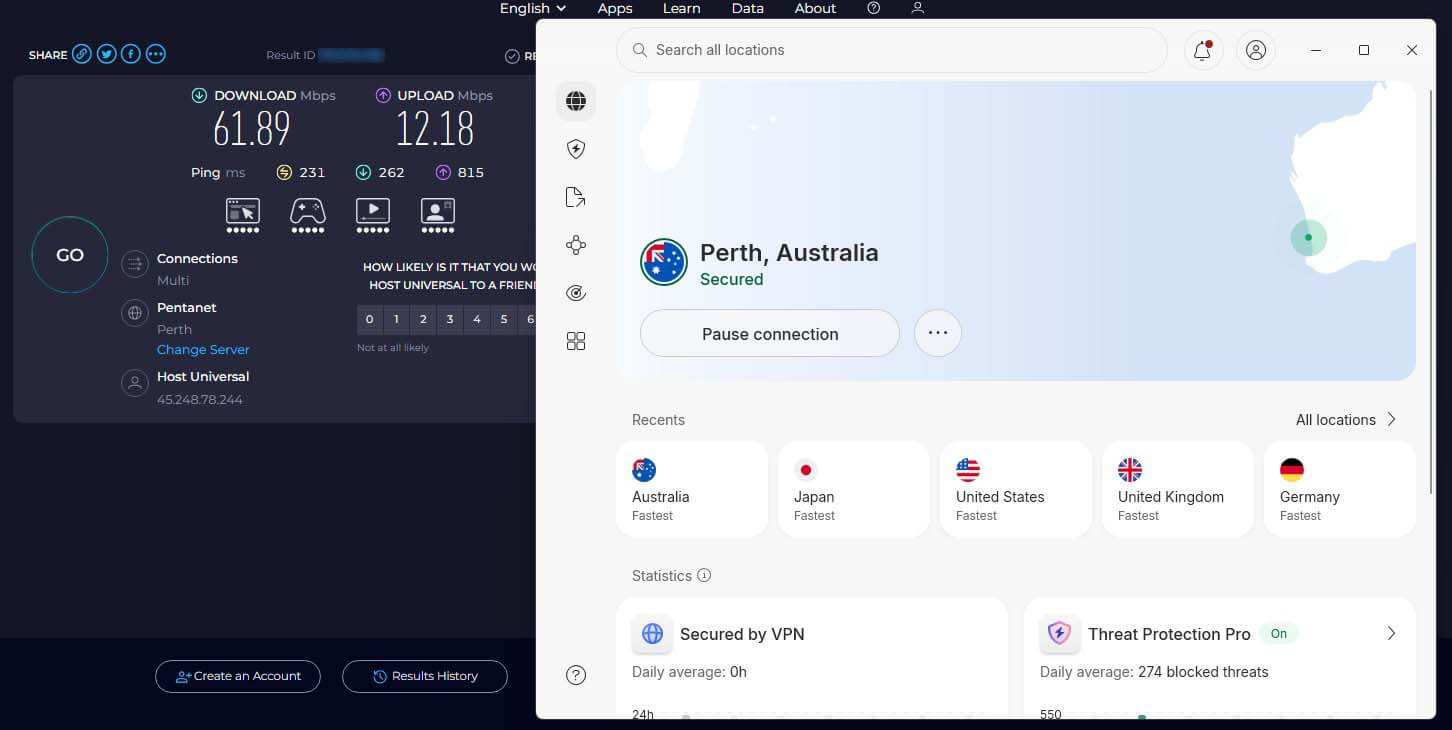Select rating 2 in the survey

[x=424, y=320]
